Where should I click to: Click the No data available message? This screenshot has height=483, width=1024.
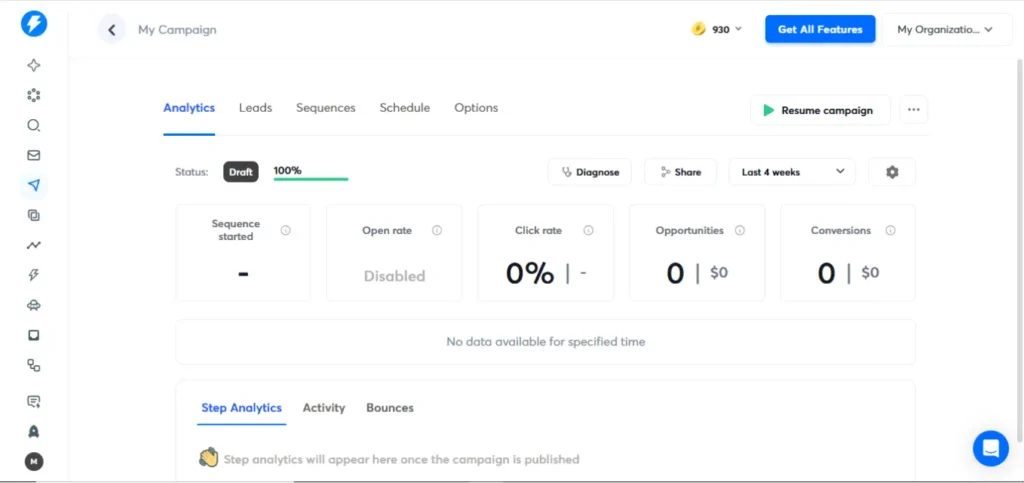(x=545, y=341)
